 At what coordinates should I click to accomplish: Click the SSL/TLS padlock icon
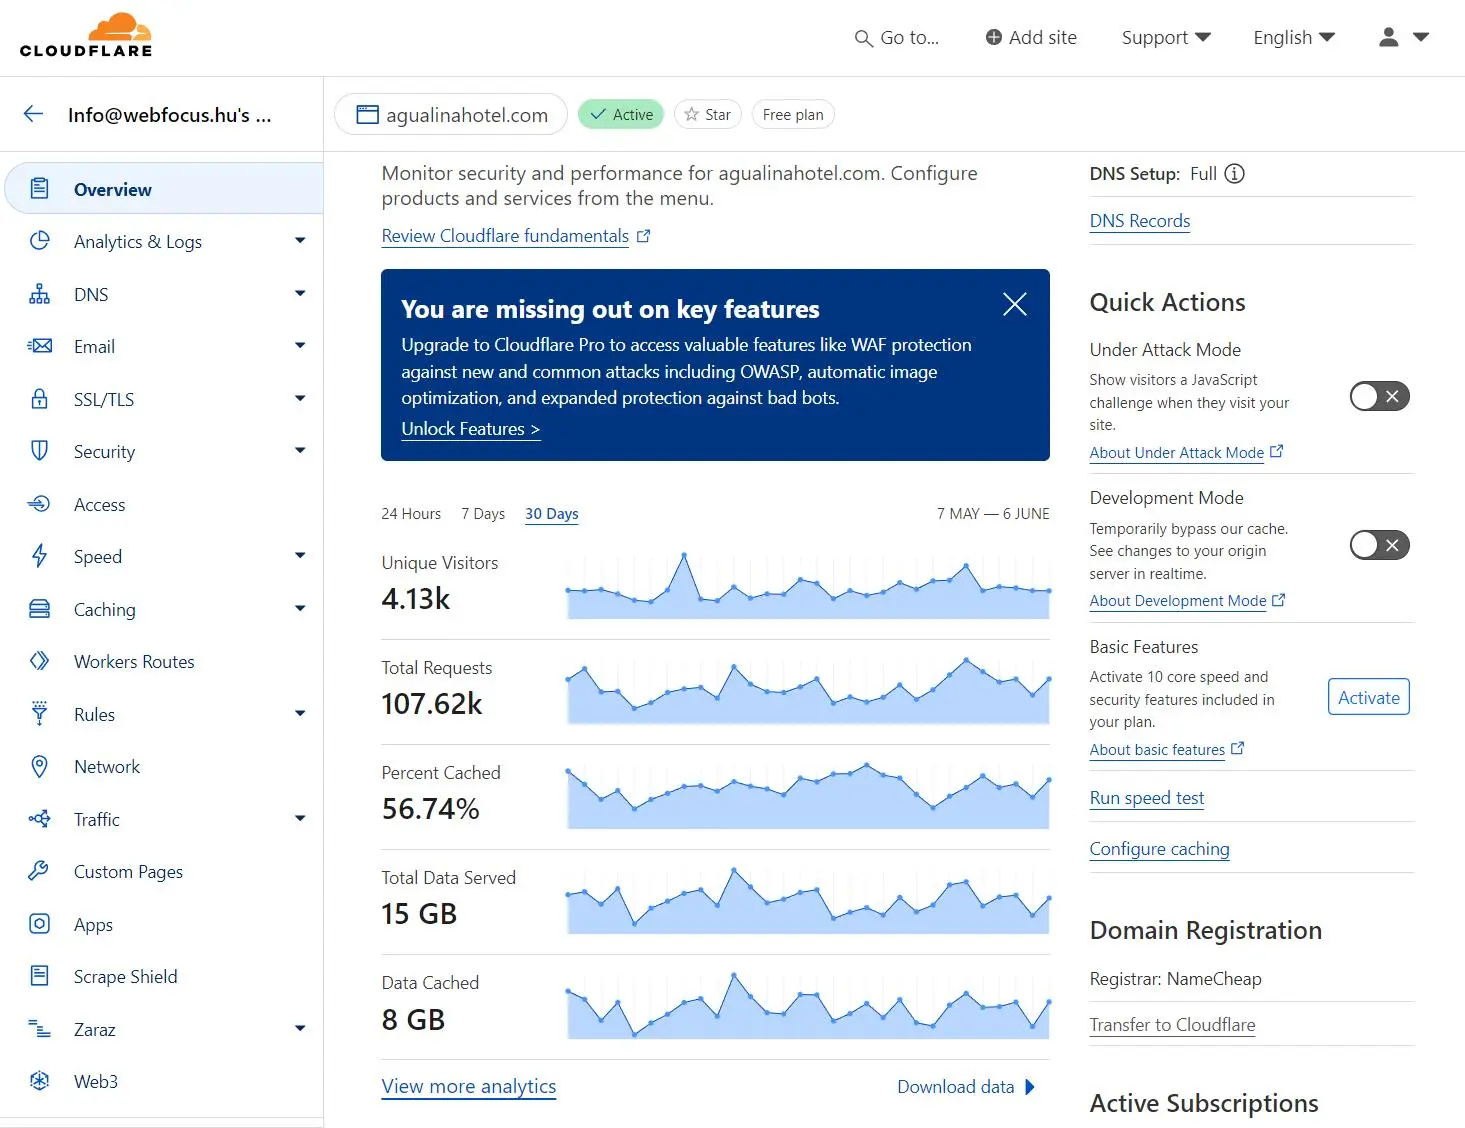click(39, 399)
